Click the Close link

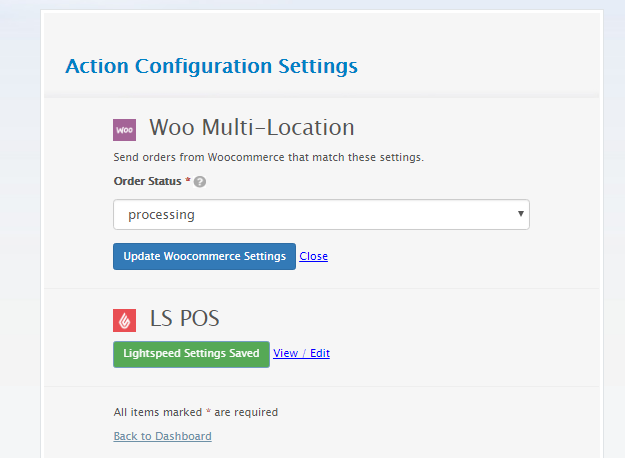(x=314, y=256)
